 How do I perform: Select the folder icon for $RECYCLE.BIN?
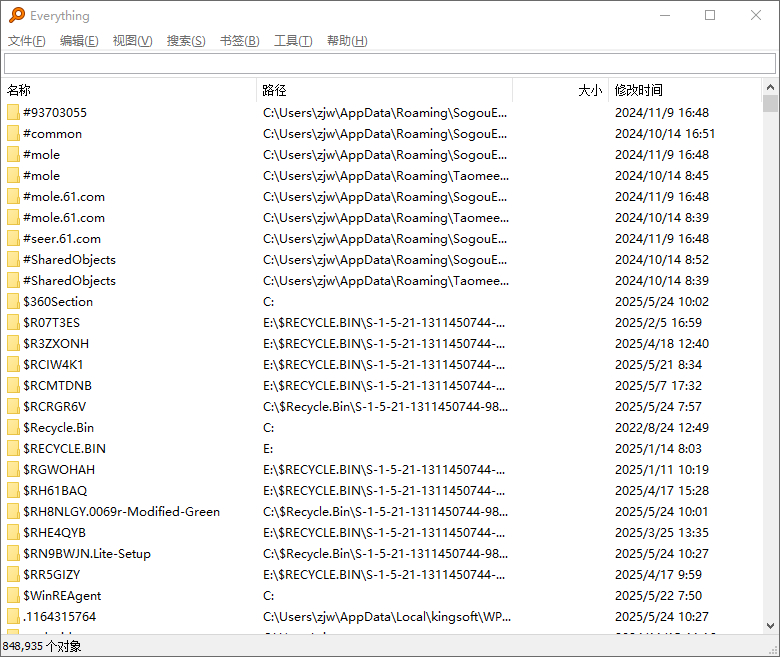pyautogui.click(x=13, y=449)
